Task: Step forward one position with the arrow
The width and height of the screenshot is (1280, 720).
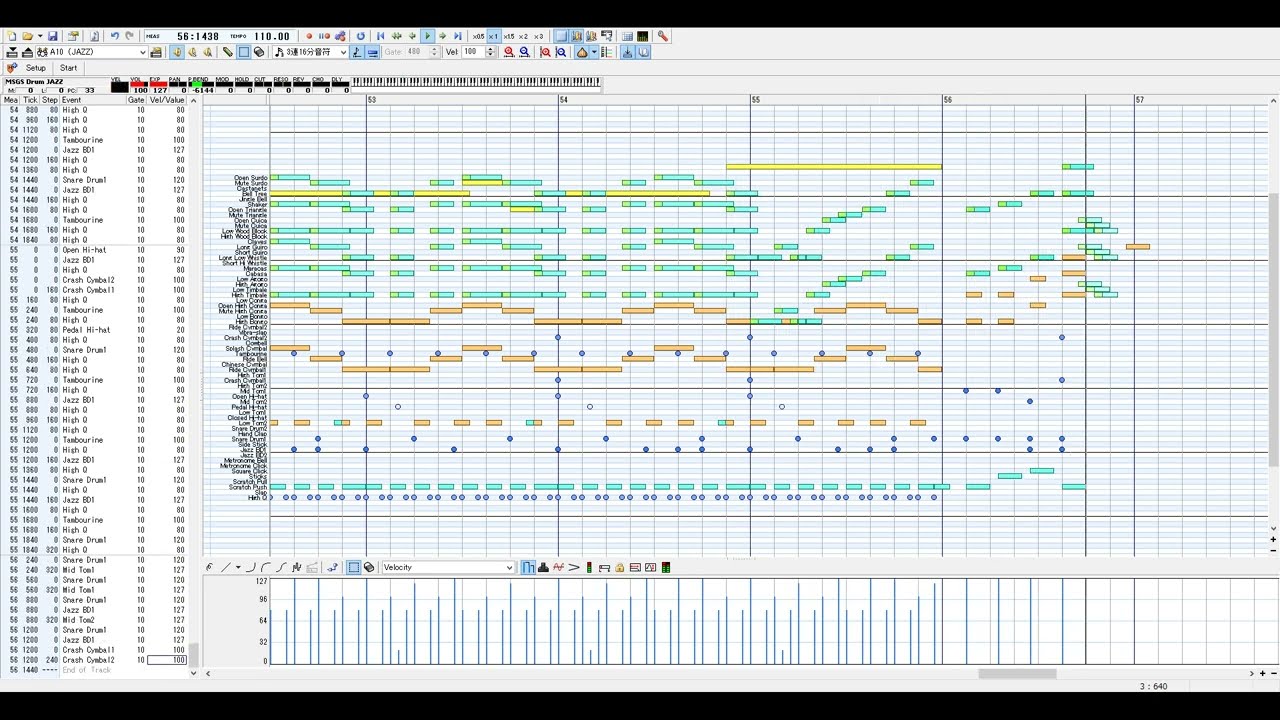Action: [x=443, y=36]
